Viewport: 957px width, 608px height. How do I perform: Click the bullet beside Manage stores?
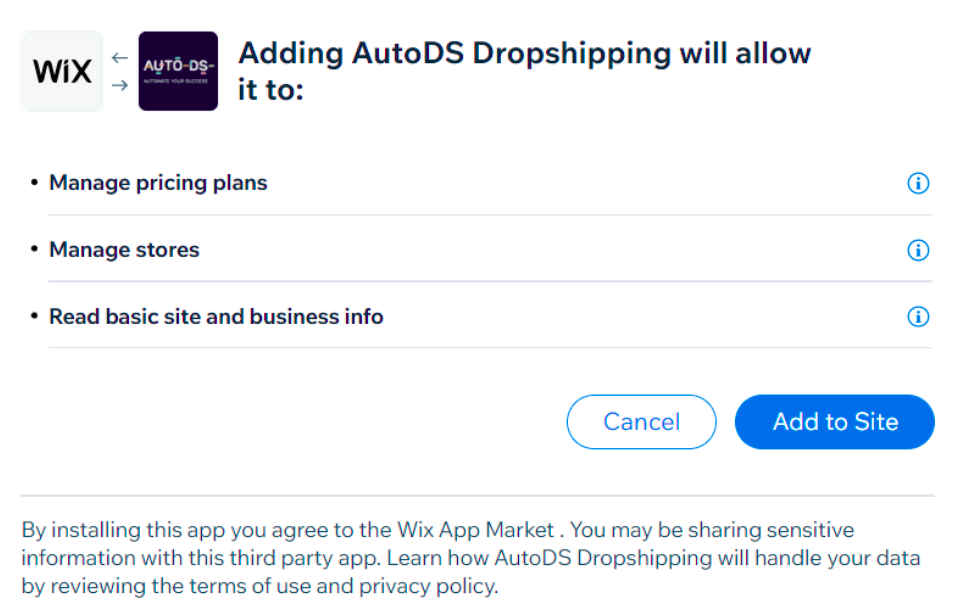pos(35,248)
